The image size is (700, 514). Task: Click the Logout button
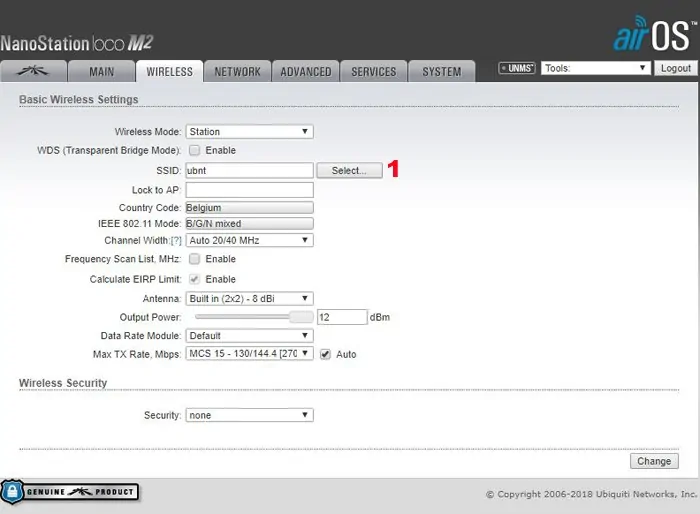tap(675, 68)
